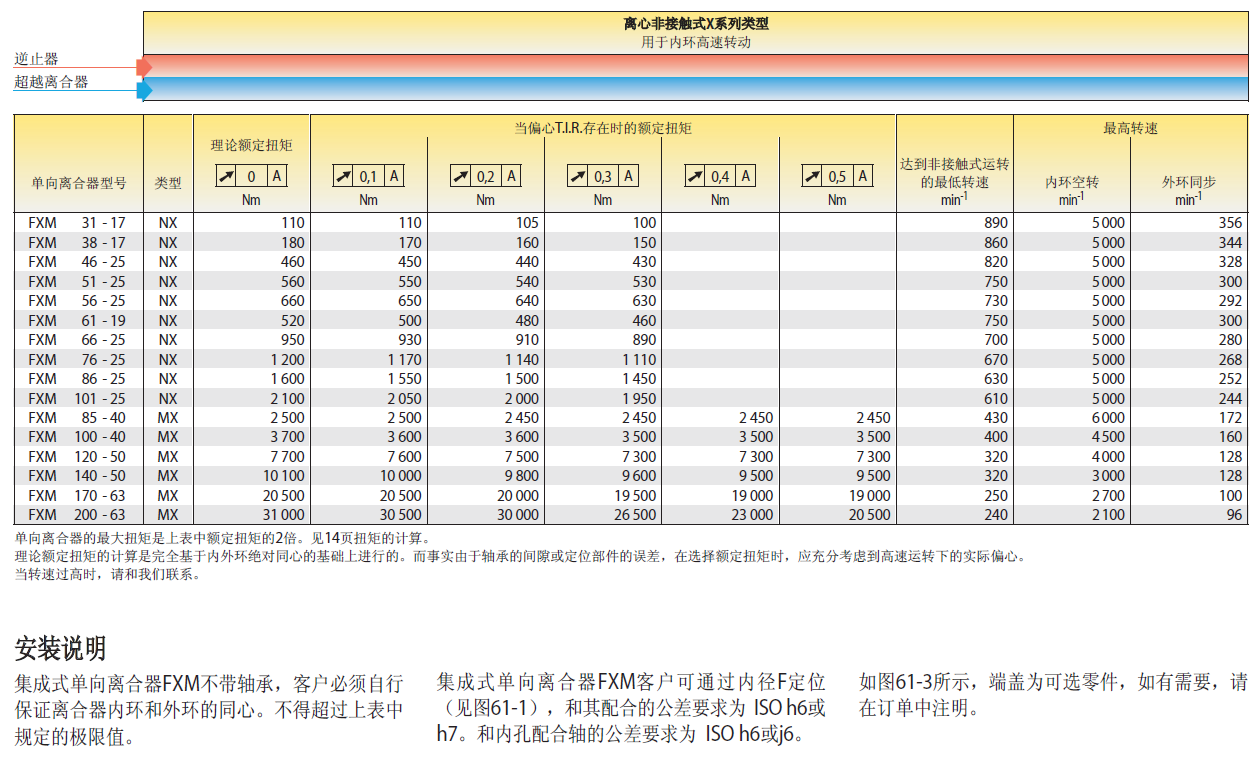This screenshot has height=768, width=1260.
Task: Select model FXM 200 - 63
Action: [77, 515]
